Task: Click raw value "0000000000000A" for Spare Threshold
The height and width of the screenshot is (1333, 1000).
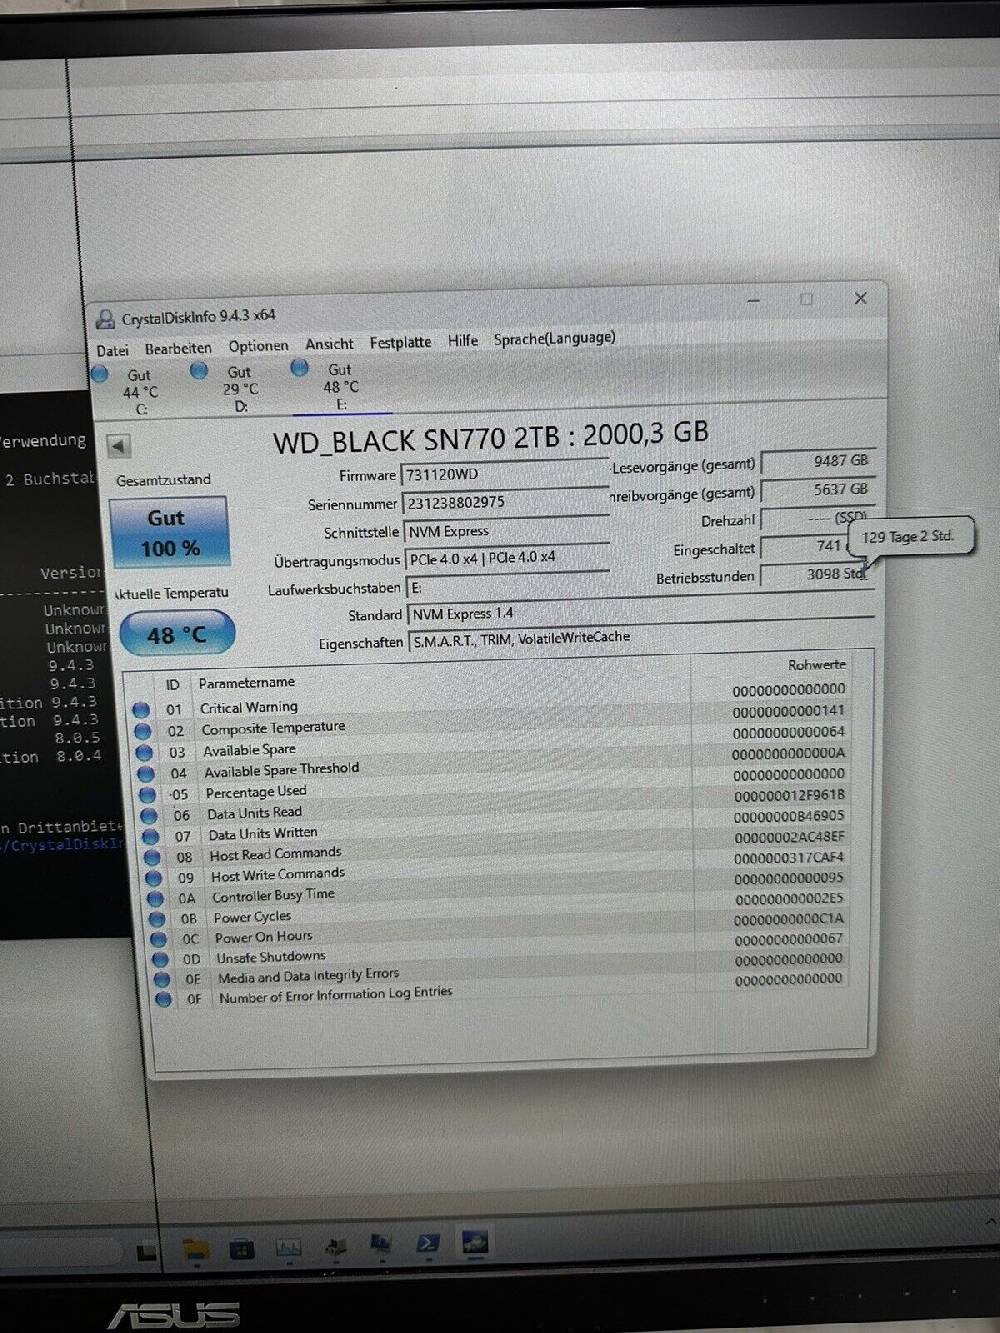Action: [x=789, y=754]
